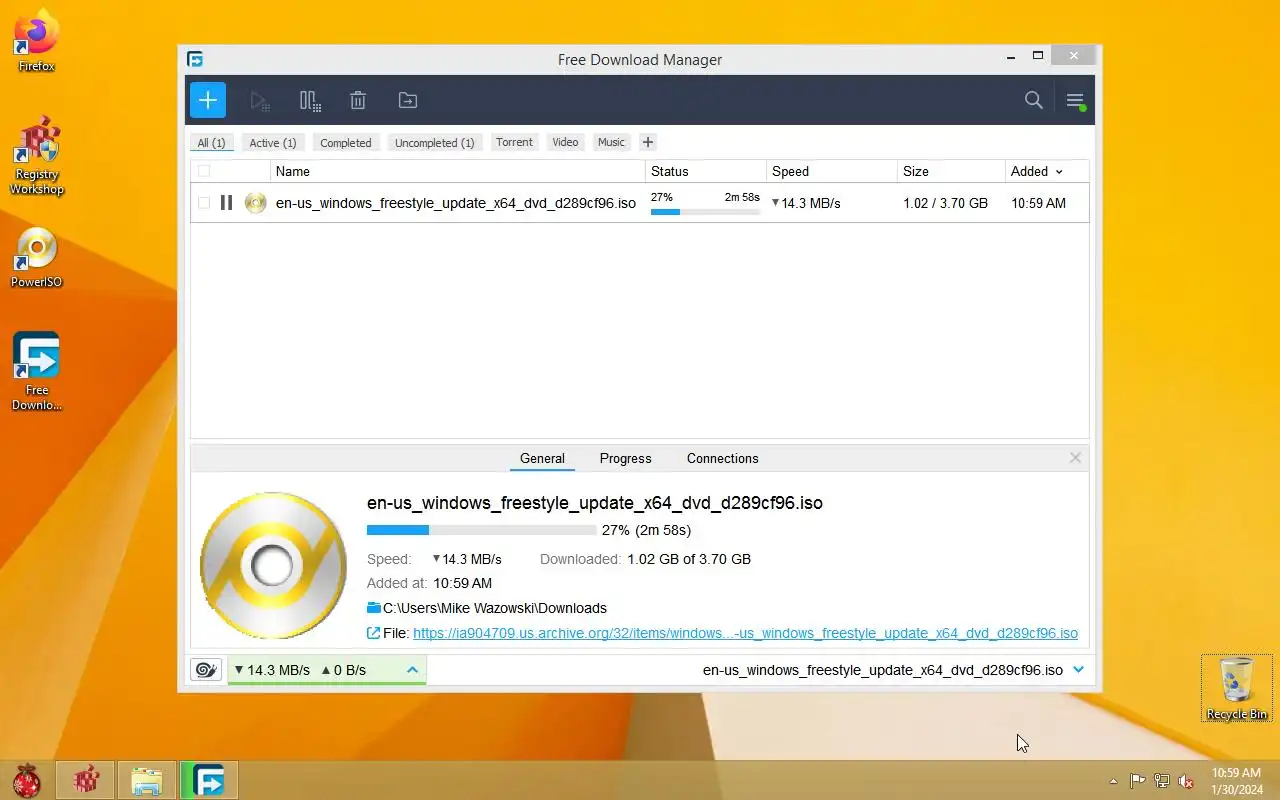Sort by Name column header

click(x=458, y=171)
